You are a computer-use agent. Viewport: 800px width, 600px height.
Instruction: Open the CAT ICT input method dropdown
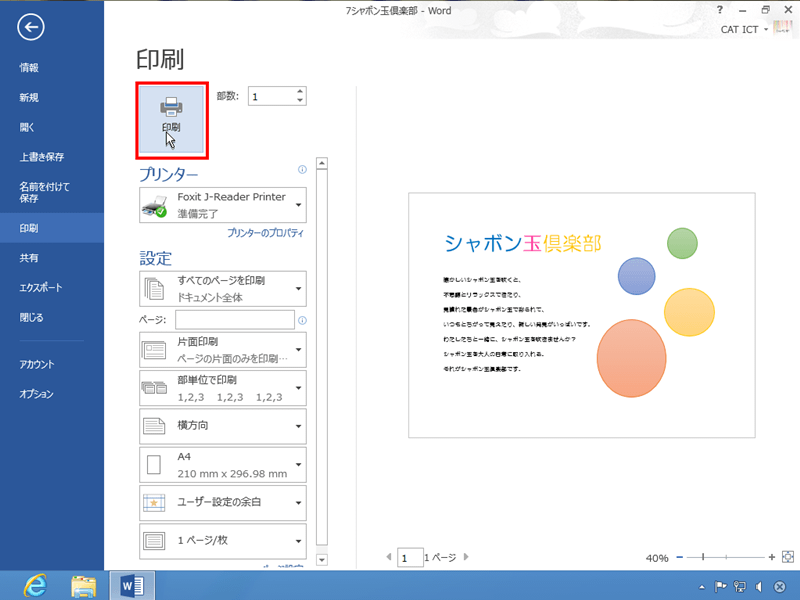click(743, 29)
